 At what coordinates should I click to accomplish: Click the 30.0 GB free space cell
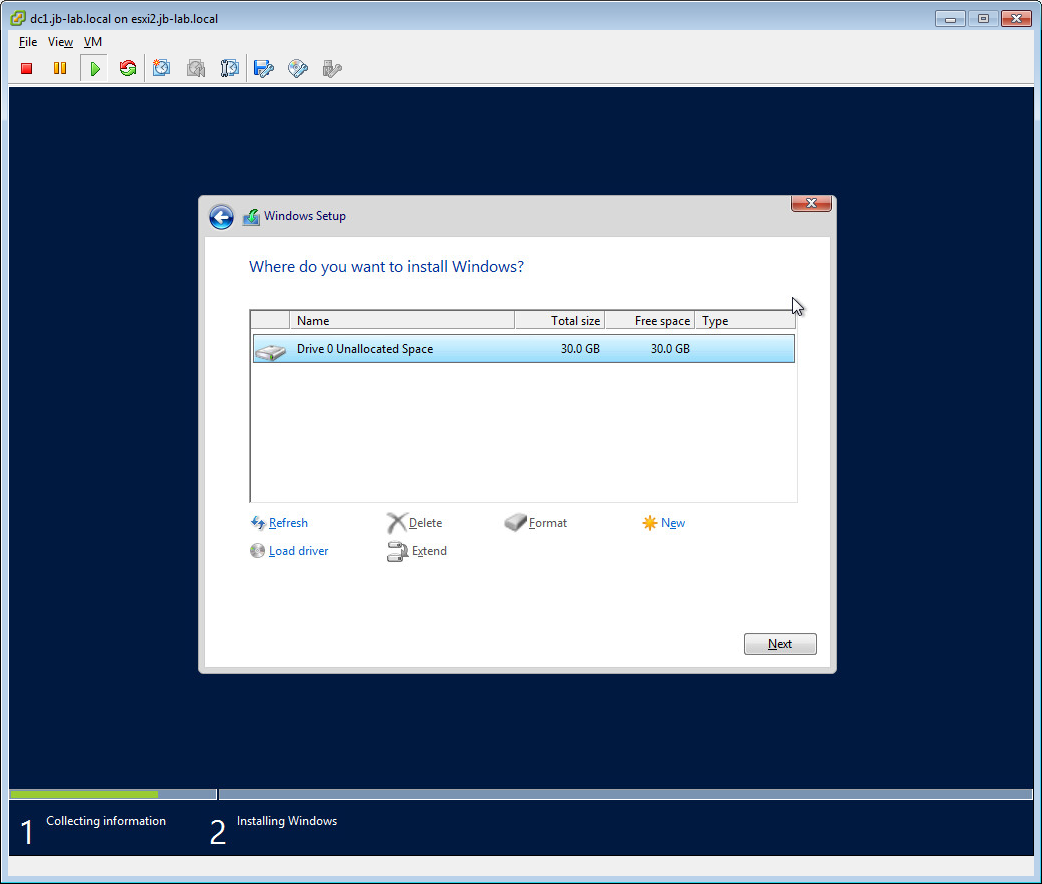point(670,349)
